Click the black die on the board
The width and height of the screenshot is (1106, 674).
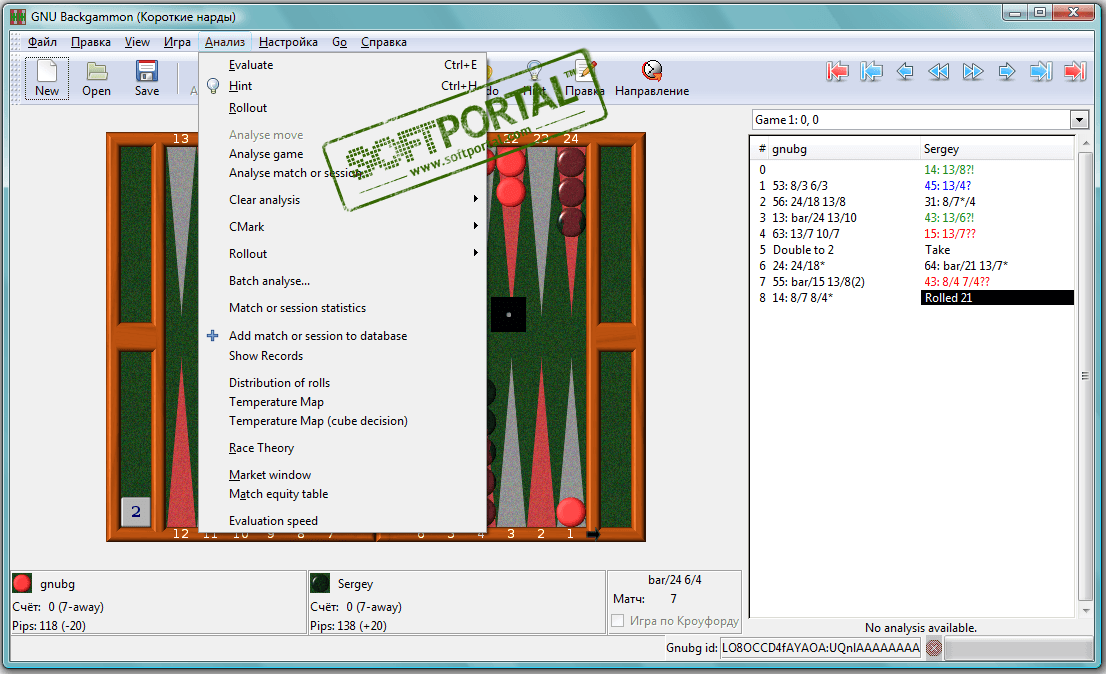[509, 314]
